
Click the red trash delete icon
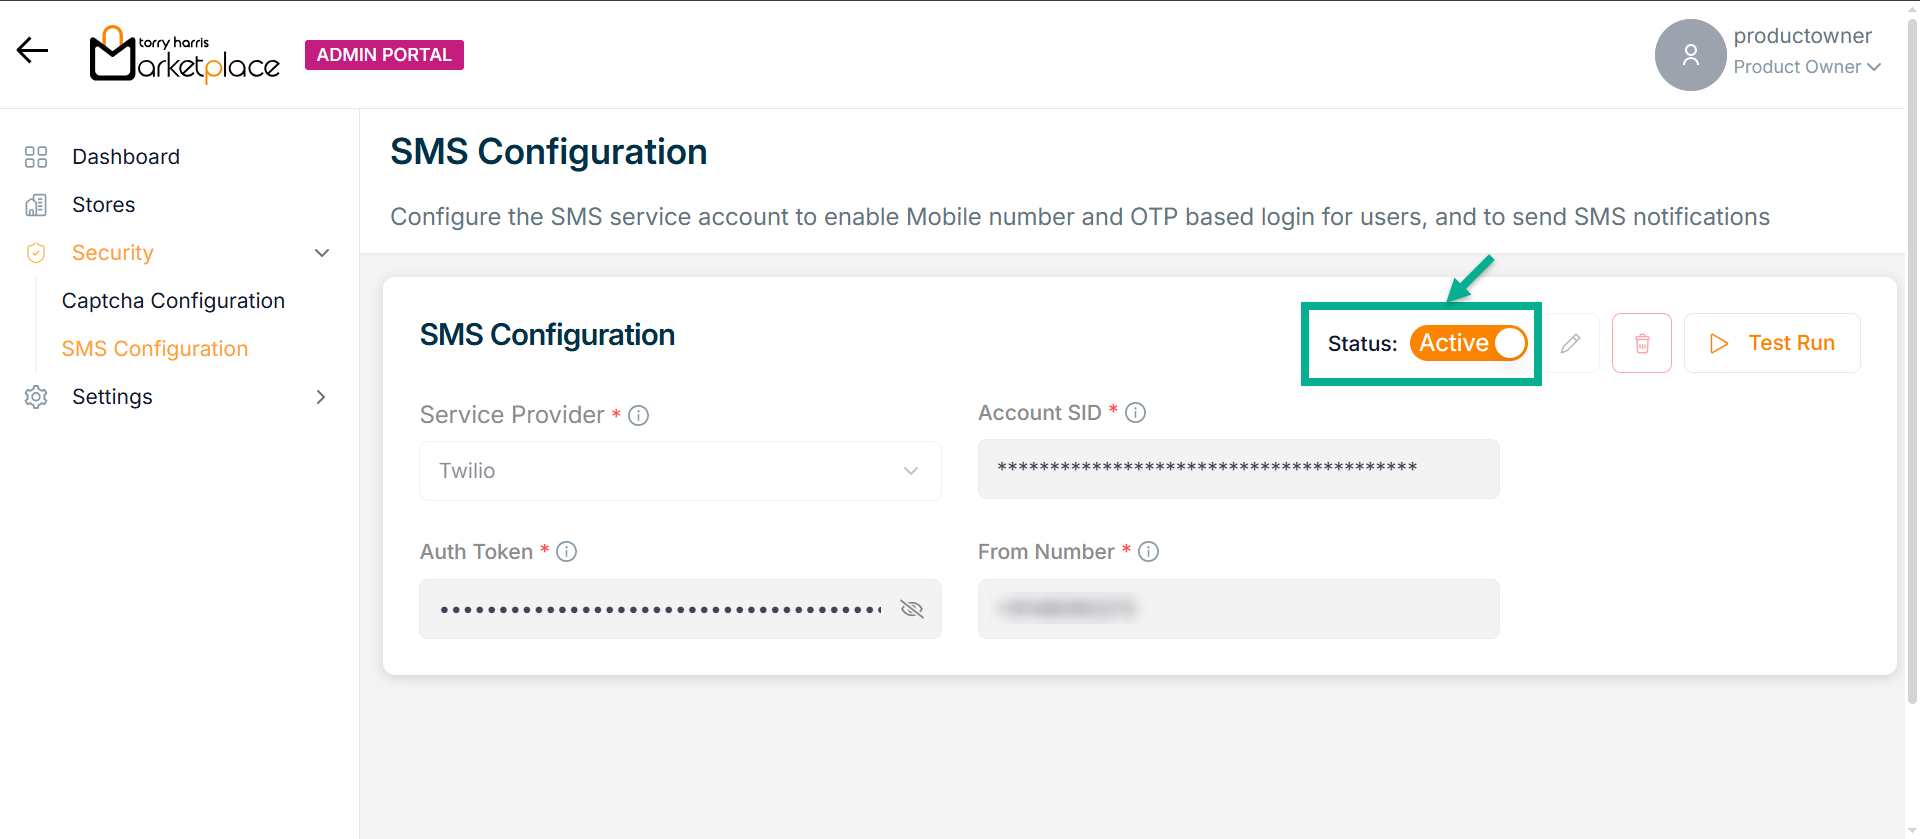point(1641,343)
